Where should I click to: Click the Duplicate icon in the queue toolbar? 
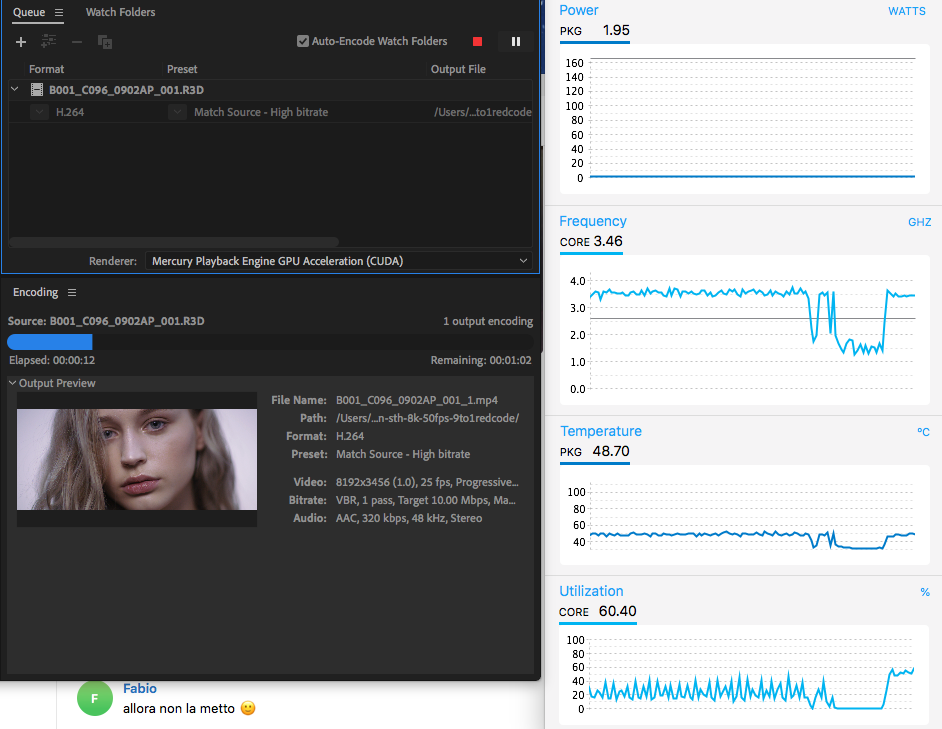pyautogui.click(x=105, y=41)
